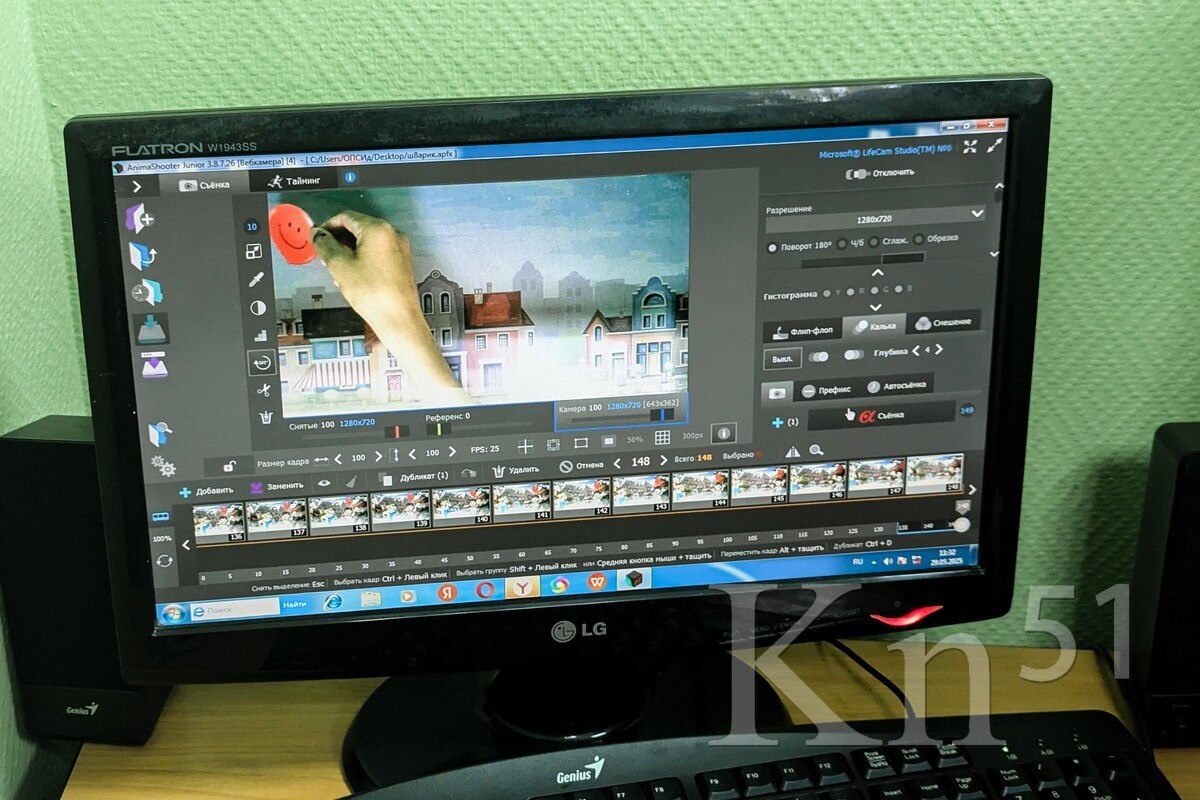1200x800 pixels.
Task: Select the histogram Y channel radio
Action: click(825, 294)
